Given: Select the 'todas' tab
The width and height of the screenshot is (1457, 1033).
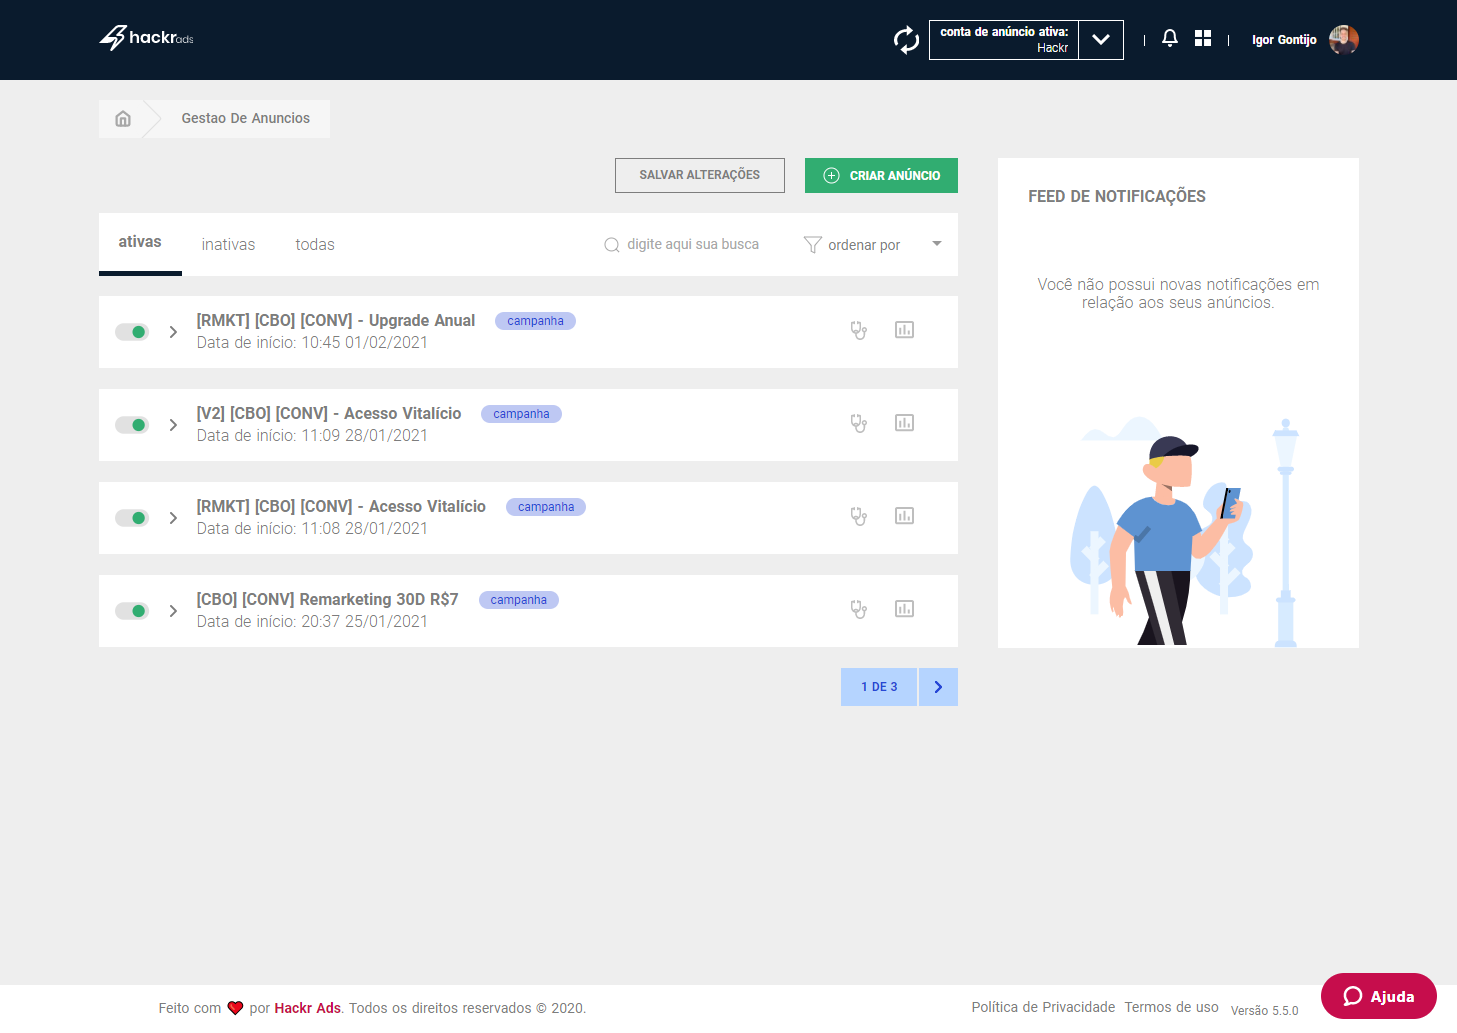Looking at the screenshot, I should pyautogui.click(x=315, y=245).
